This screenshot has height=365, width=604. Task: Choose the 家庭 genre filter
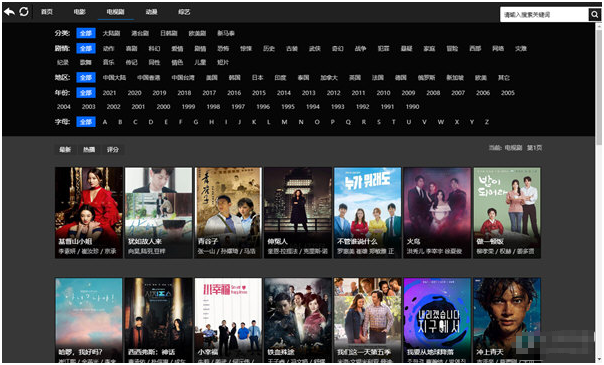[429, 49]
